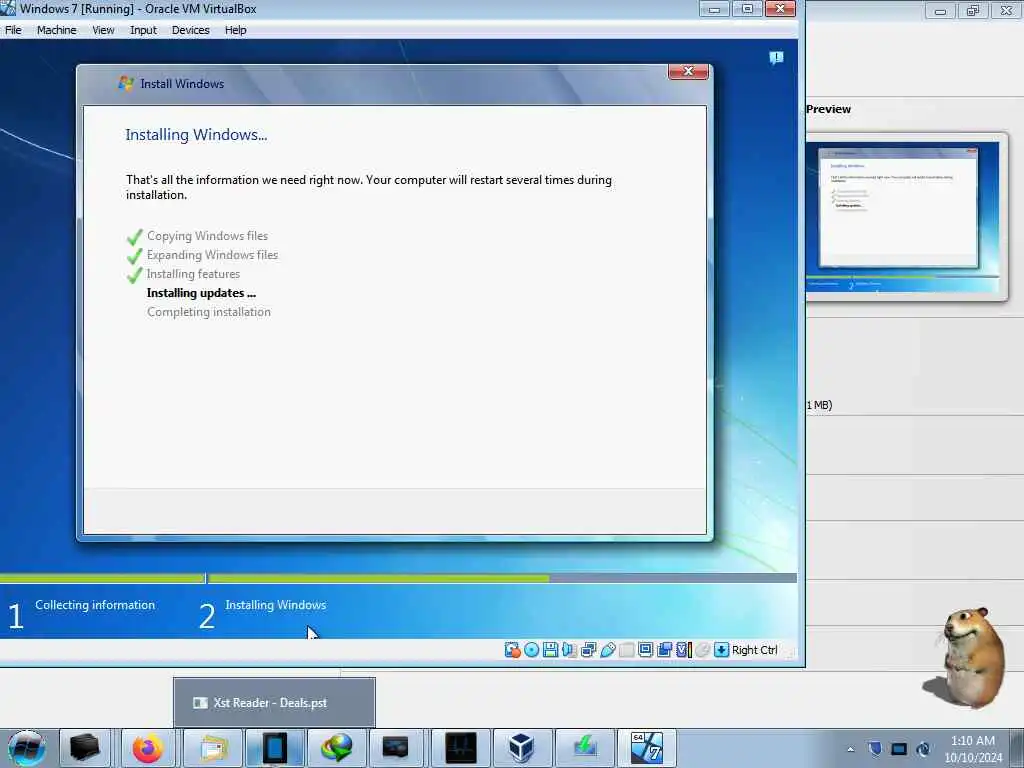Viewport: 1024px width, 768px height.
Task: Open the Help menu
Action: pos(235,30)
